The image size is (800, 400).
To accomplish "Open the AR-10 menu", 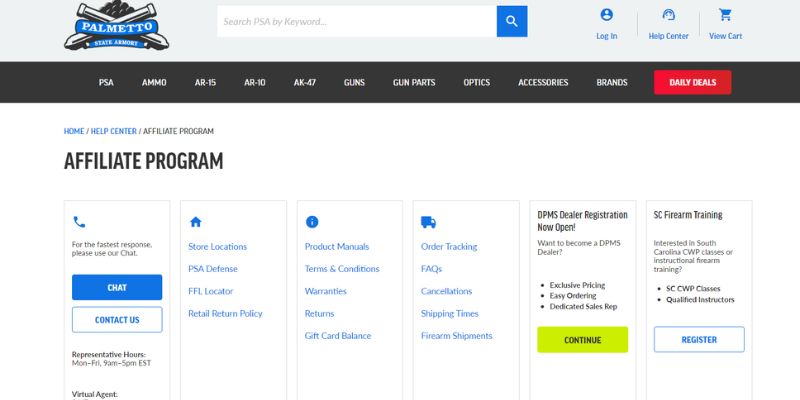I will click(x=255, y=82).
